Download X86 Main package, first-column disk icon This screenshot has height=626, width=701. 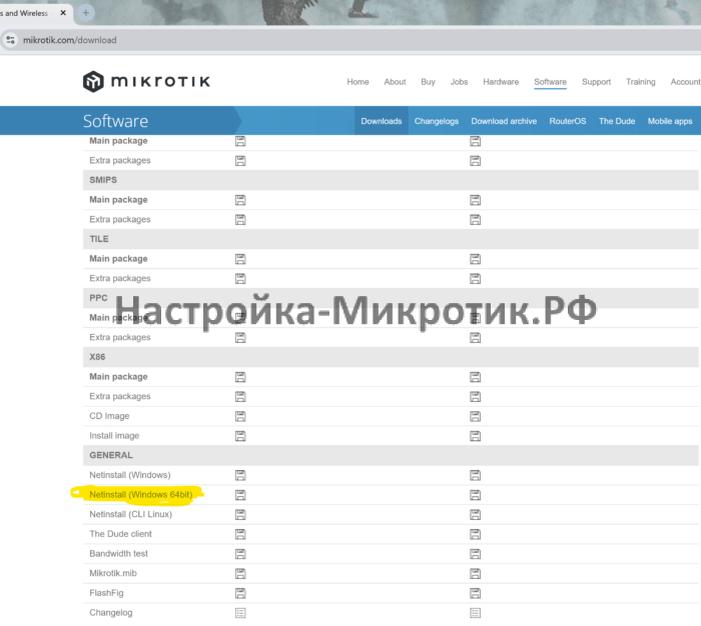(240, 377)
